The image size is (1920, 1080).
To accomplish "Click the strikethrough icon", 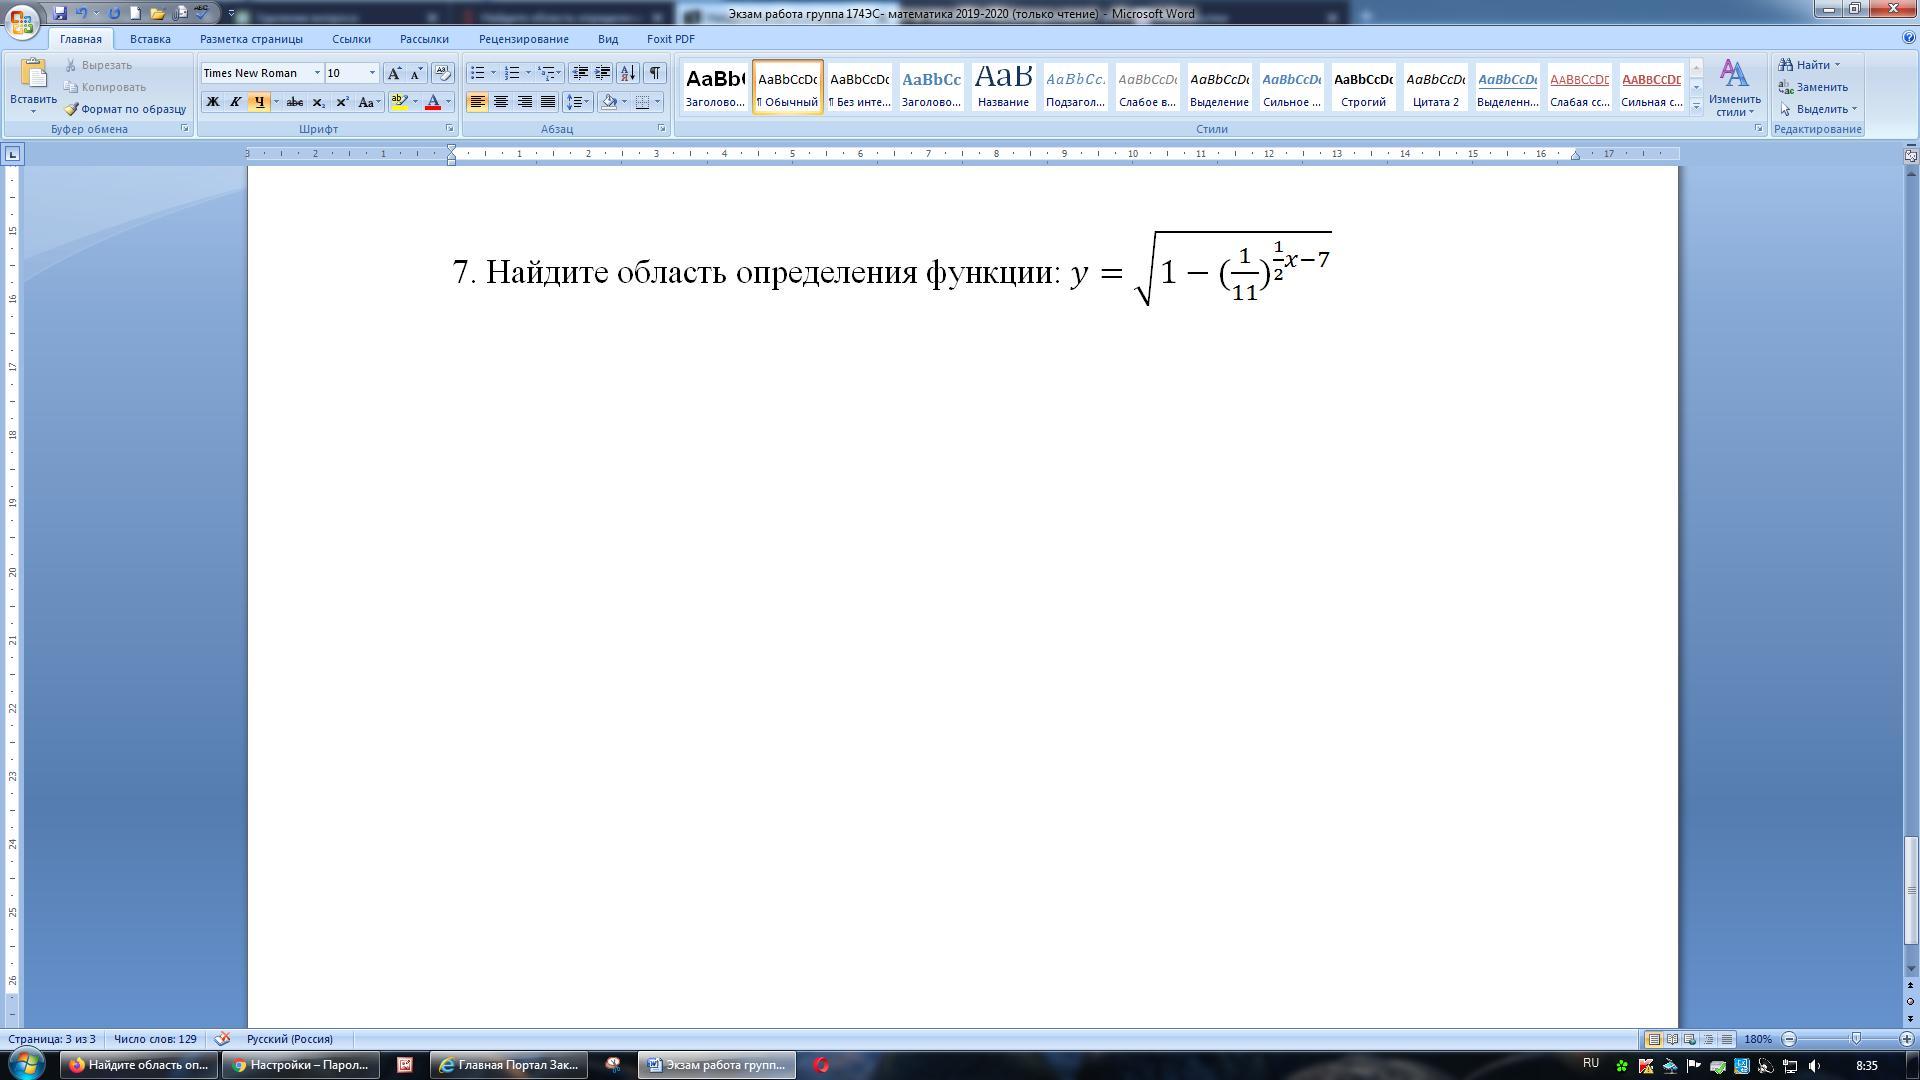I will click(x=294, y=102).
